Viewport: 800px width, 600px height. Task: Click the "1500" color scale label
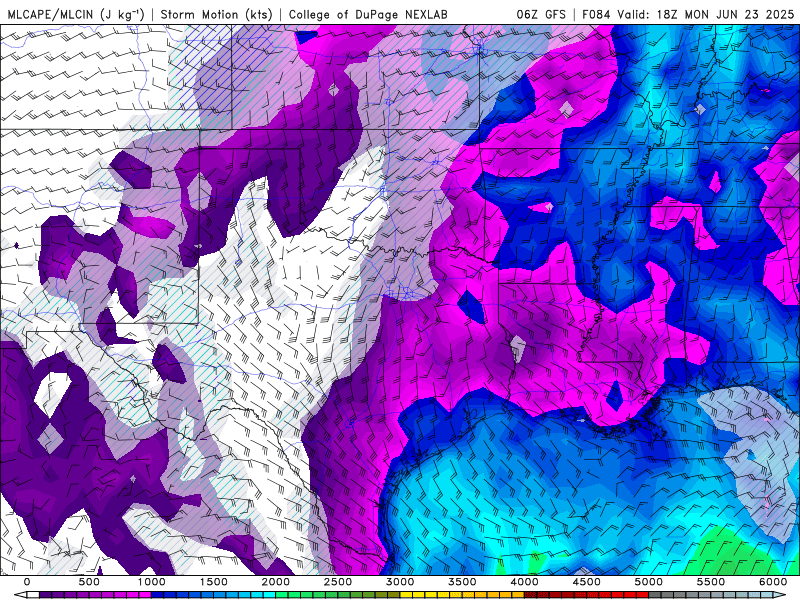pyautogui.click(x=213, y=582)
